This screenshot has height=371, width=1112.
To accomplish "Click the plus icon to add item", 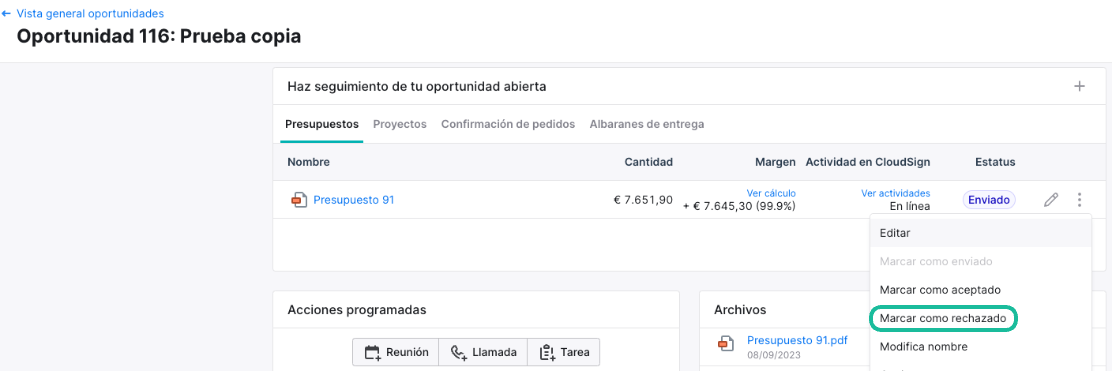I will click(1079, 87).
